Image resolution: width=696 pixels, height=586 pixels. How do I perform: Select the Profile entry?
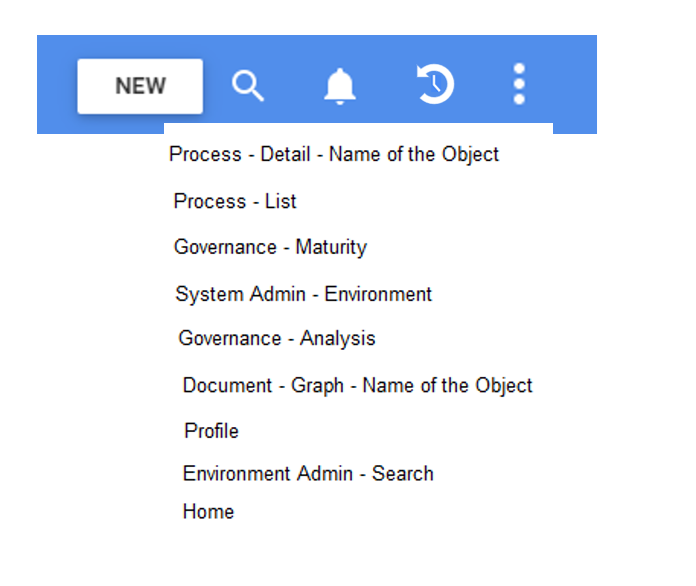211,431
